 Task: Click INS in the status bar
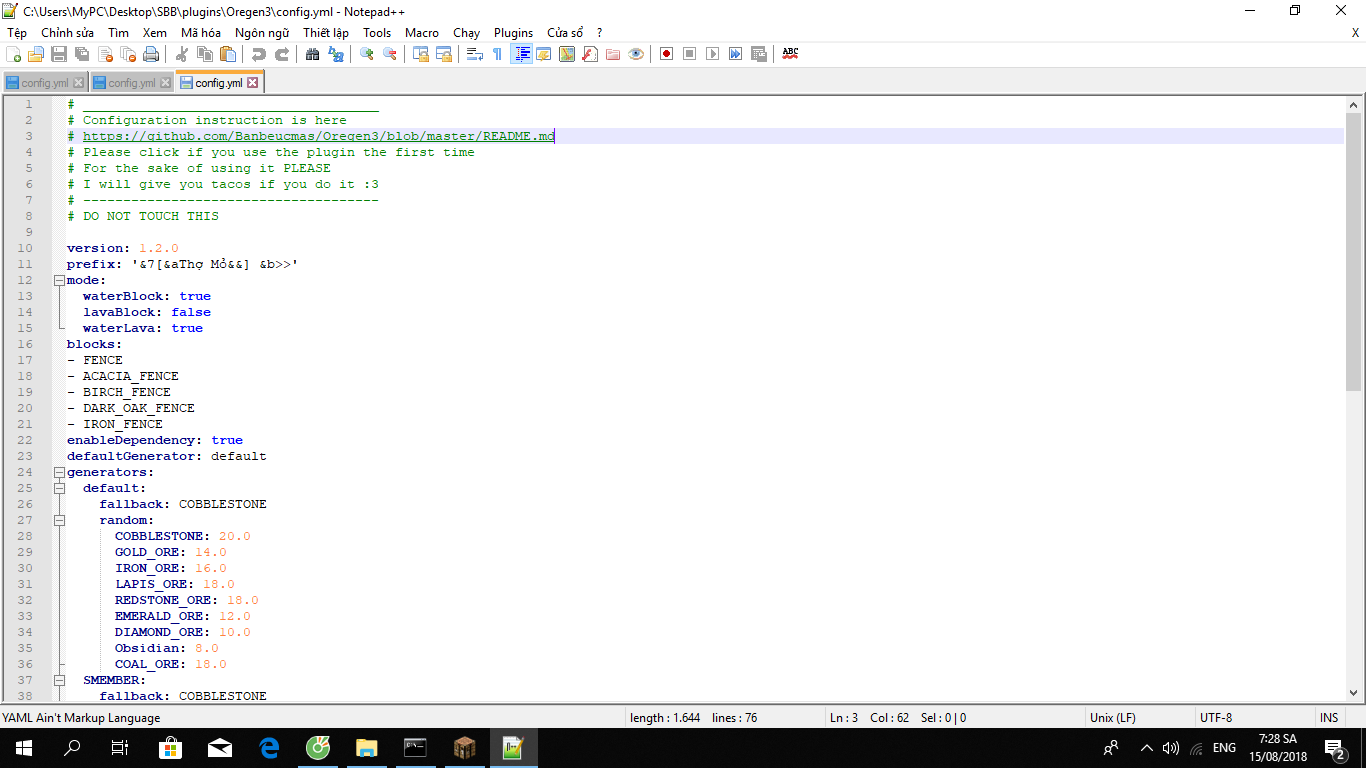pyautogui.click(x=1328, y=718)
